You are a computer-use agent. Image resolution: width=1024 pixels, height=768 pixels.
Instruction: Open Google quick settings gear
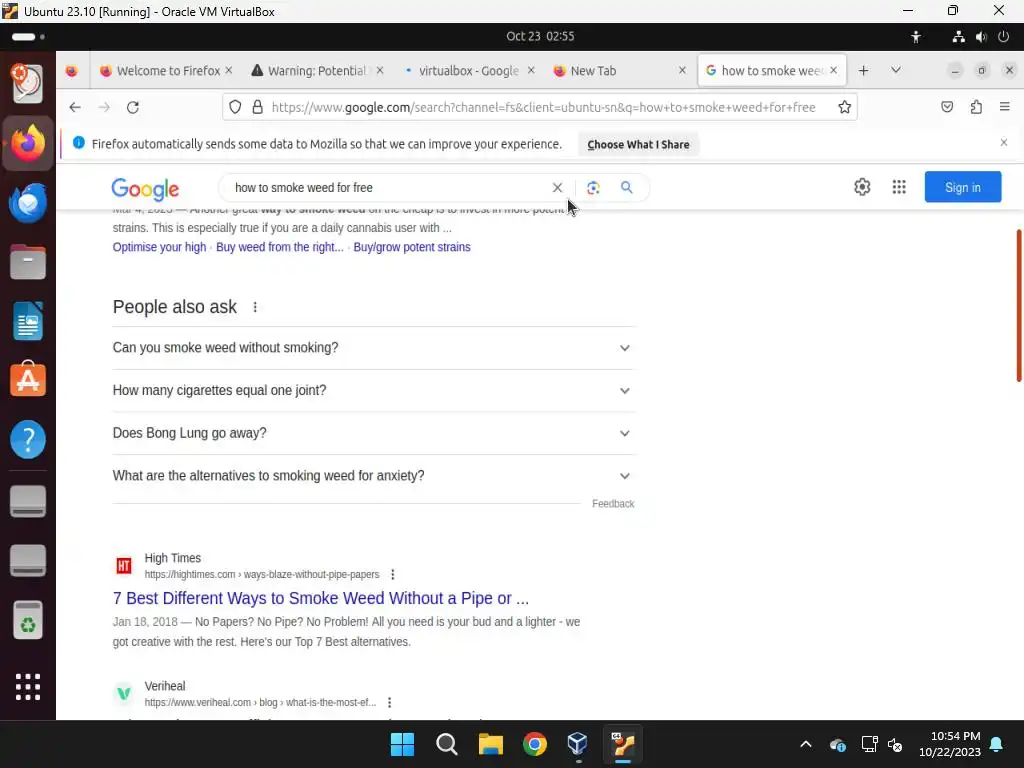coord(862,187)
